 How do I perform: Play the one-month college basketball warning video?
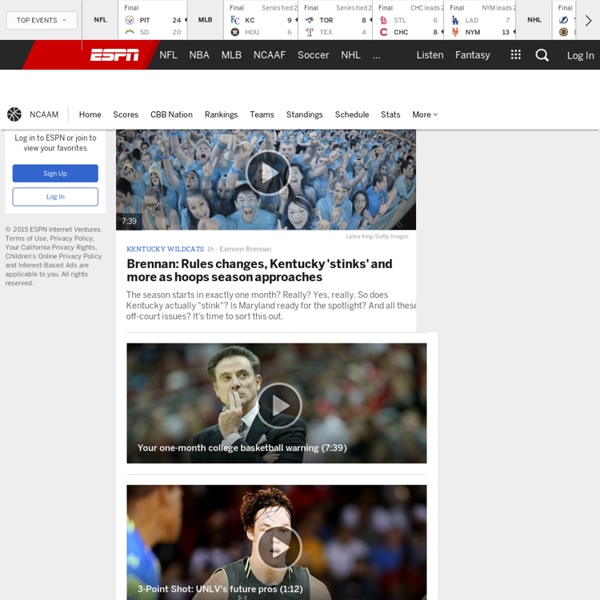(277, 403)
